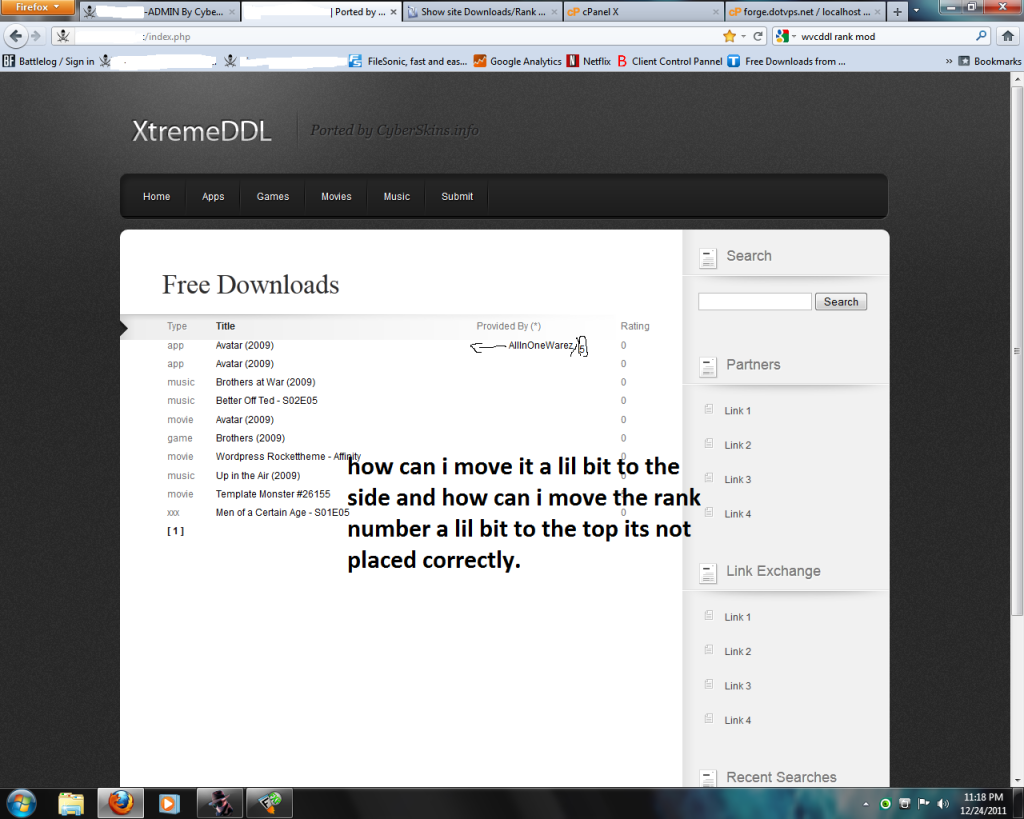
Task: Open the Brothers at War (2009) link
Action: click(265, 382)
